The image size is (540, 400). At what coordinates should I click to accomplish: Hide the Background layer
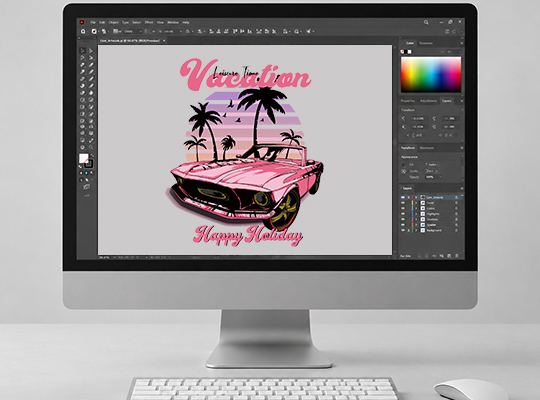click(x=403, y=230)
